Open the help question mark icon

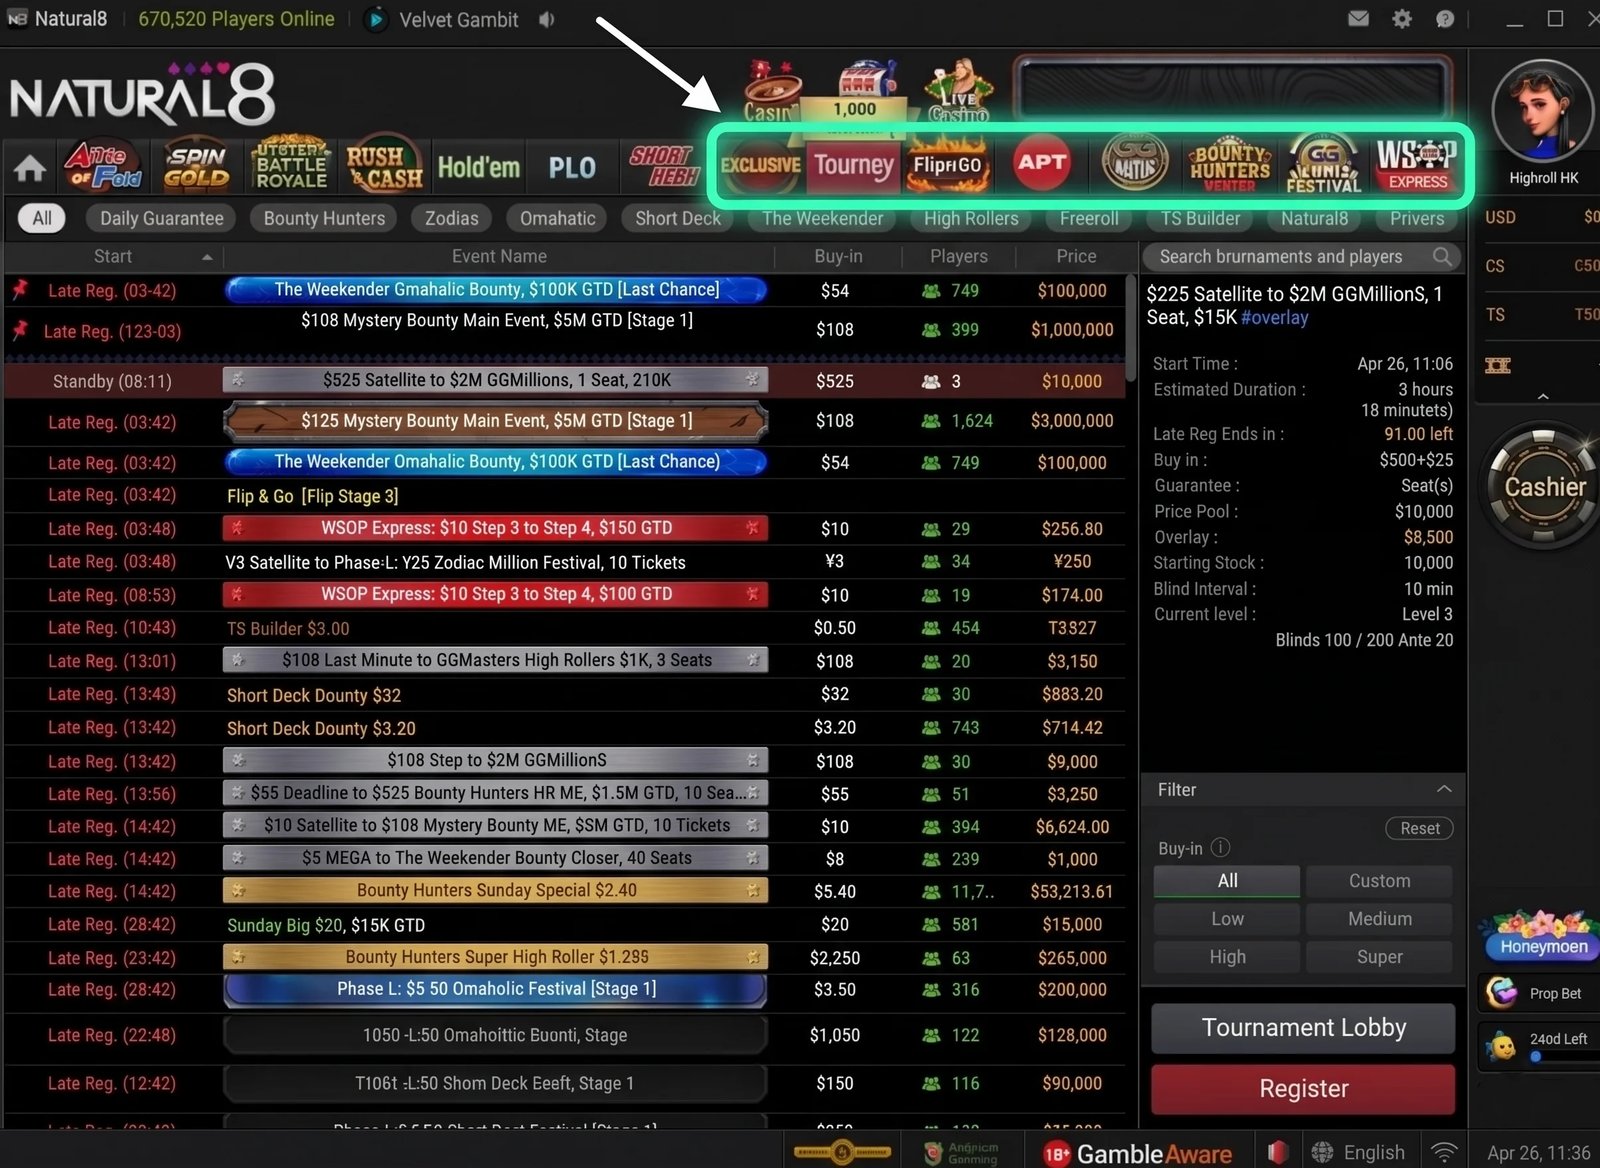click(1445, 18)
